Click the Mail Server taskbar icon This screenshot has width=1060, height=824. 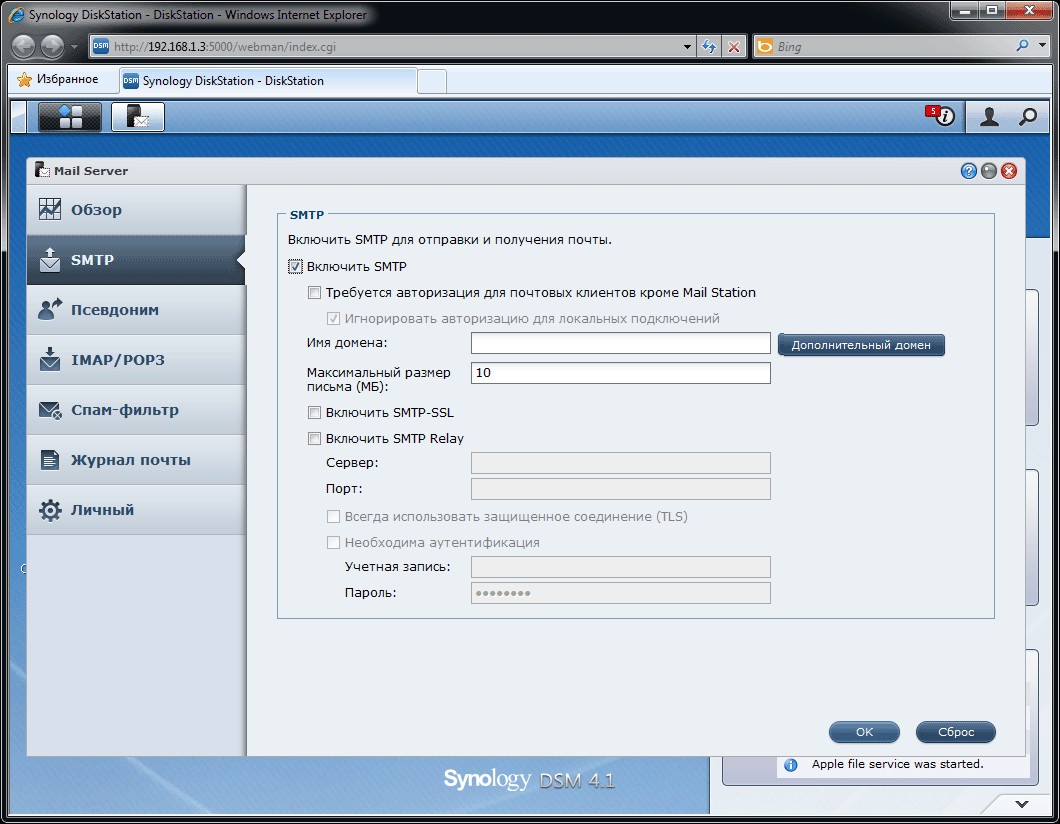(138, 116)
